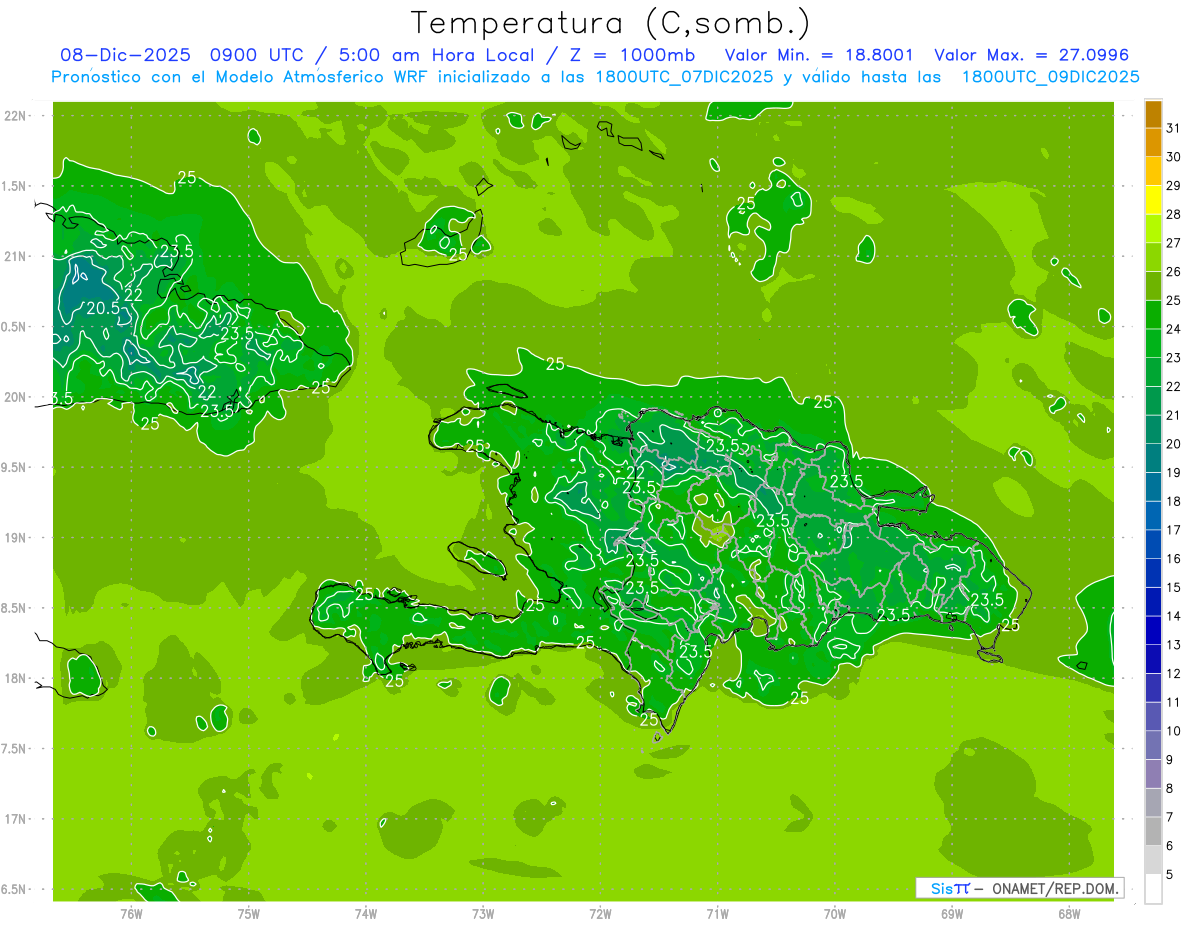Viewport: 1200px width, 927px height.
Task: Click the colorbar label '27'
Action: pyautogui.click(x=1174, y=243)
